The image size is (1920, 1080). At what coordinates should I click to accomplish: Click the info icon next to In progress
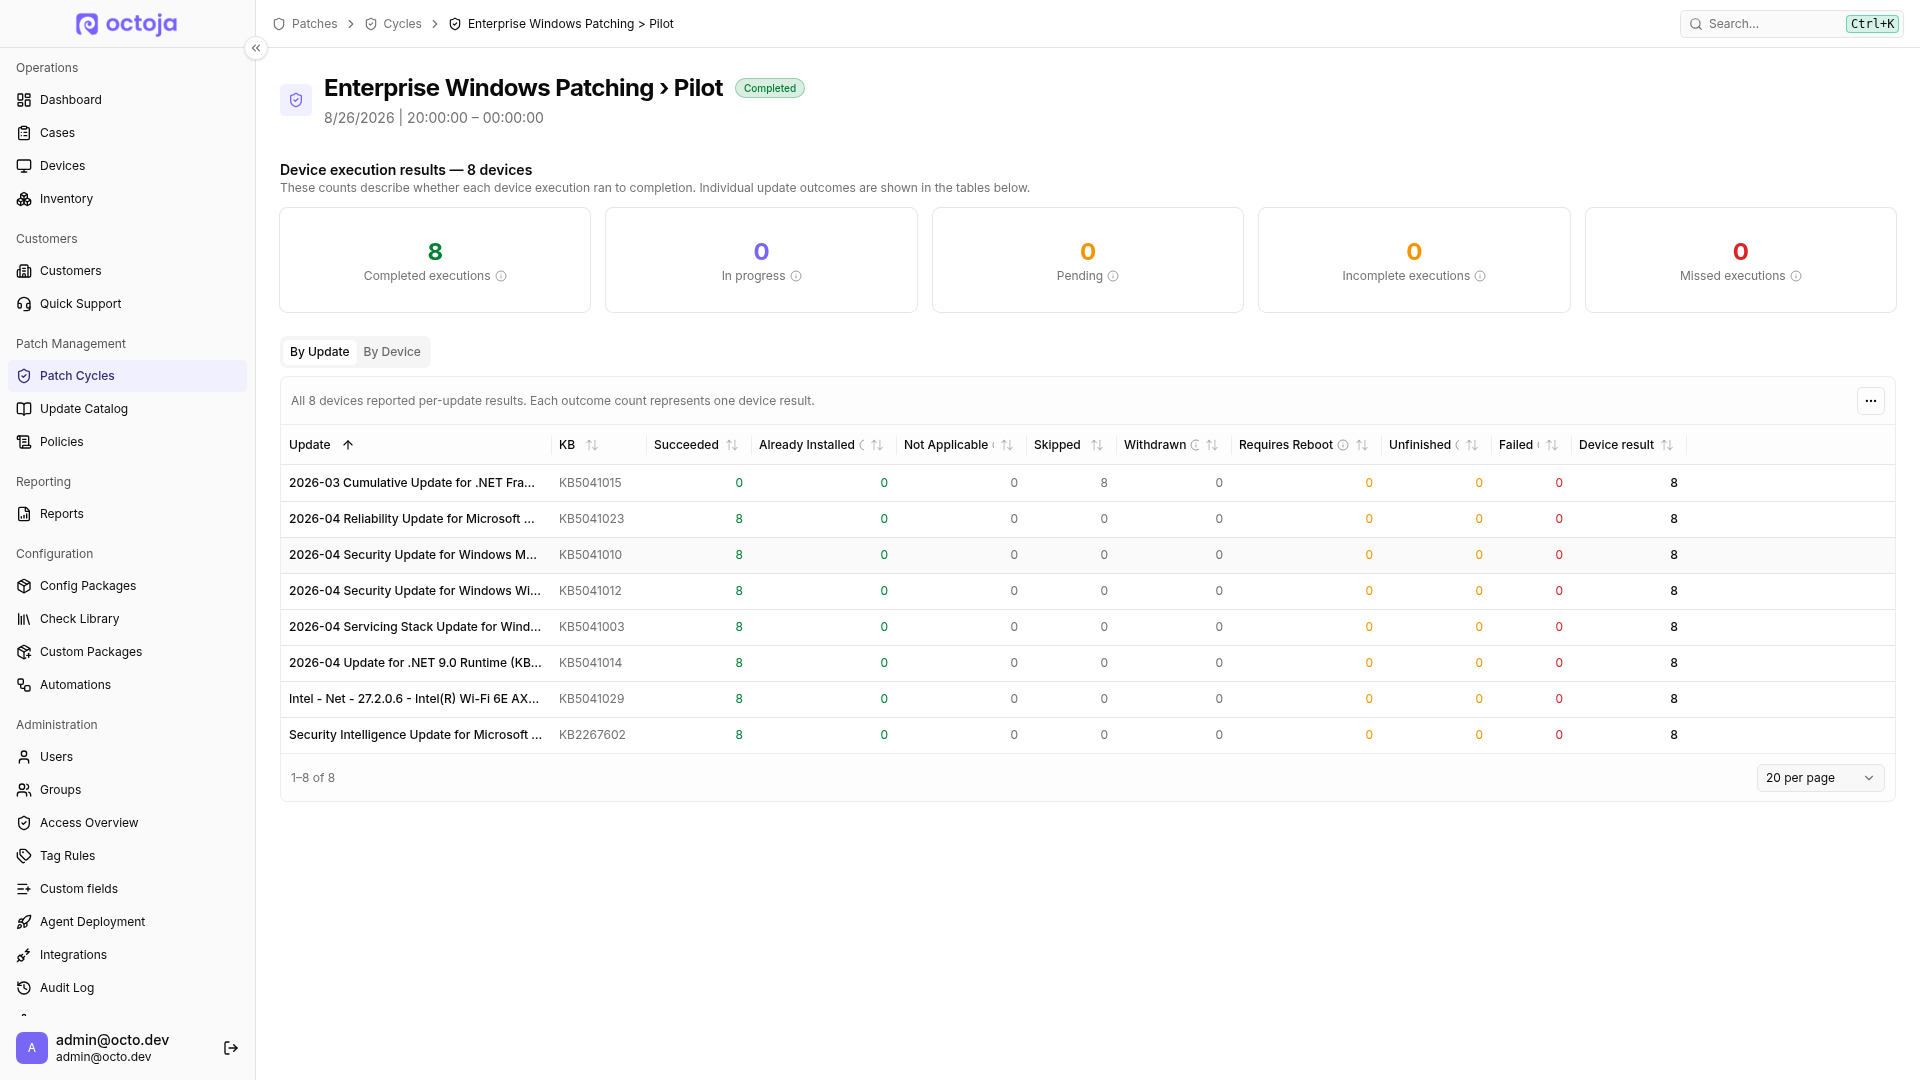pyautogui.click(x=796, y=276)
